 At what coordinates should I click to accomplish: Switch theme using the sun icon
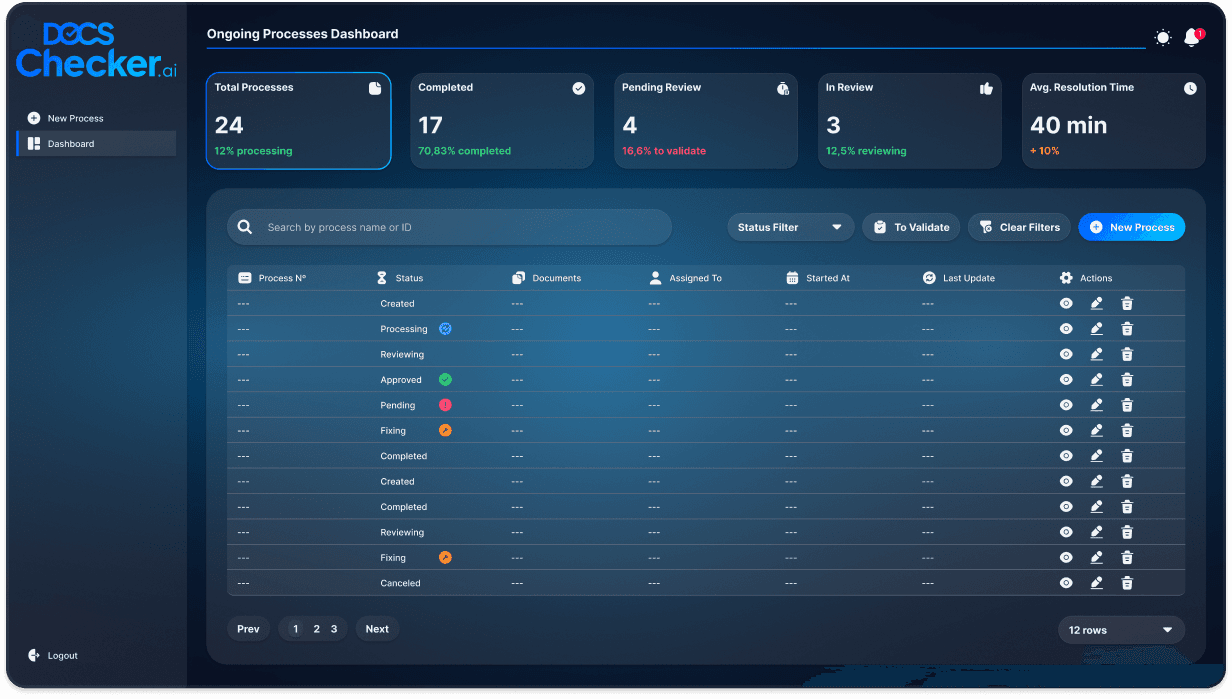pyautogui.click(x=1162, y=37)
